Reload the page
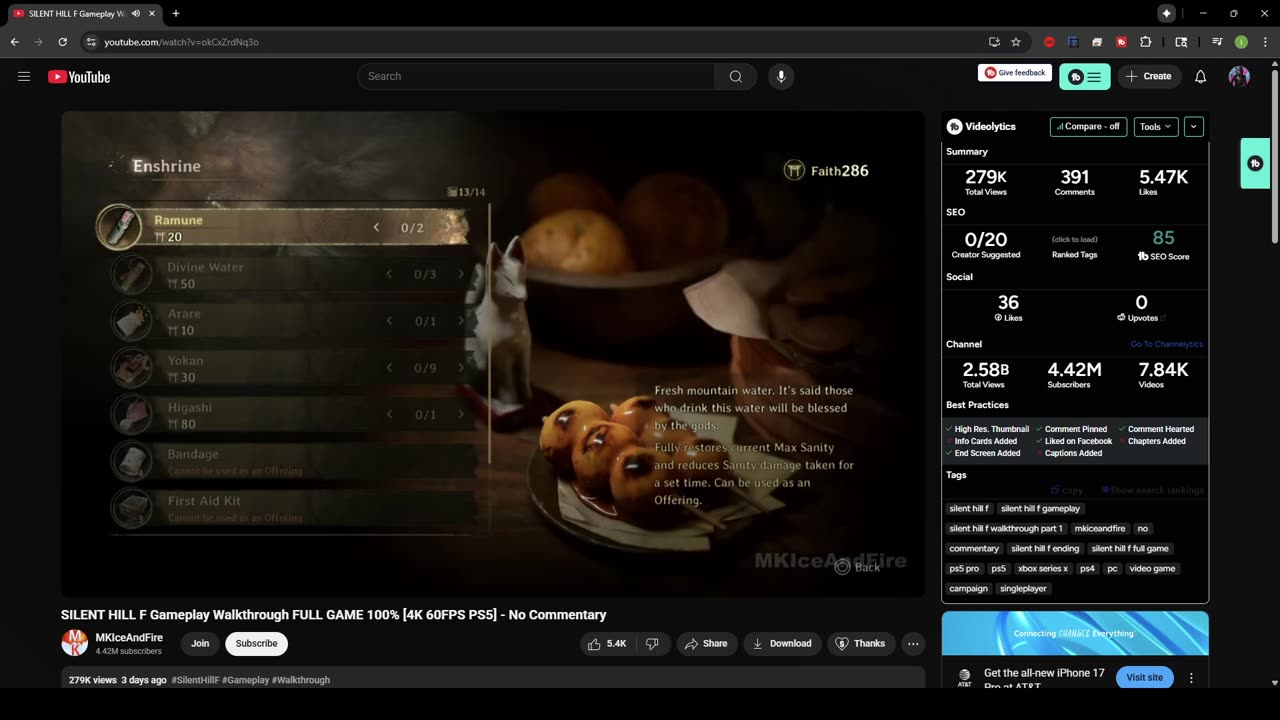Image resolution: width=1280 pixels, height=720 pixels. 62,42
